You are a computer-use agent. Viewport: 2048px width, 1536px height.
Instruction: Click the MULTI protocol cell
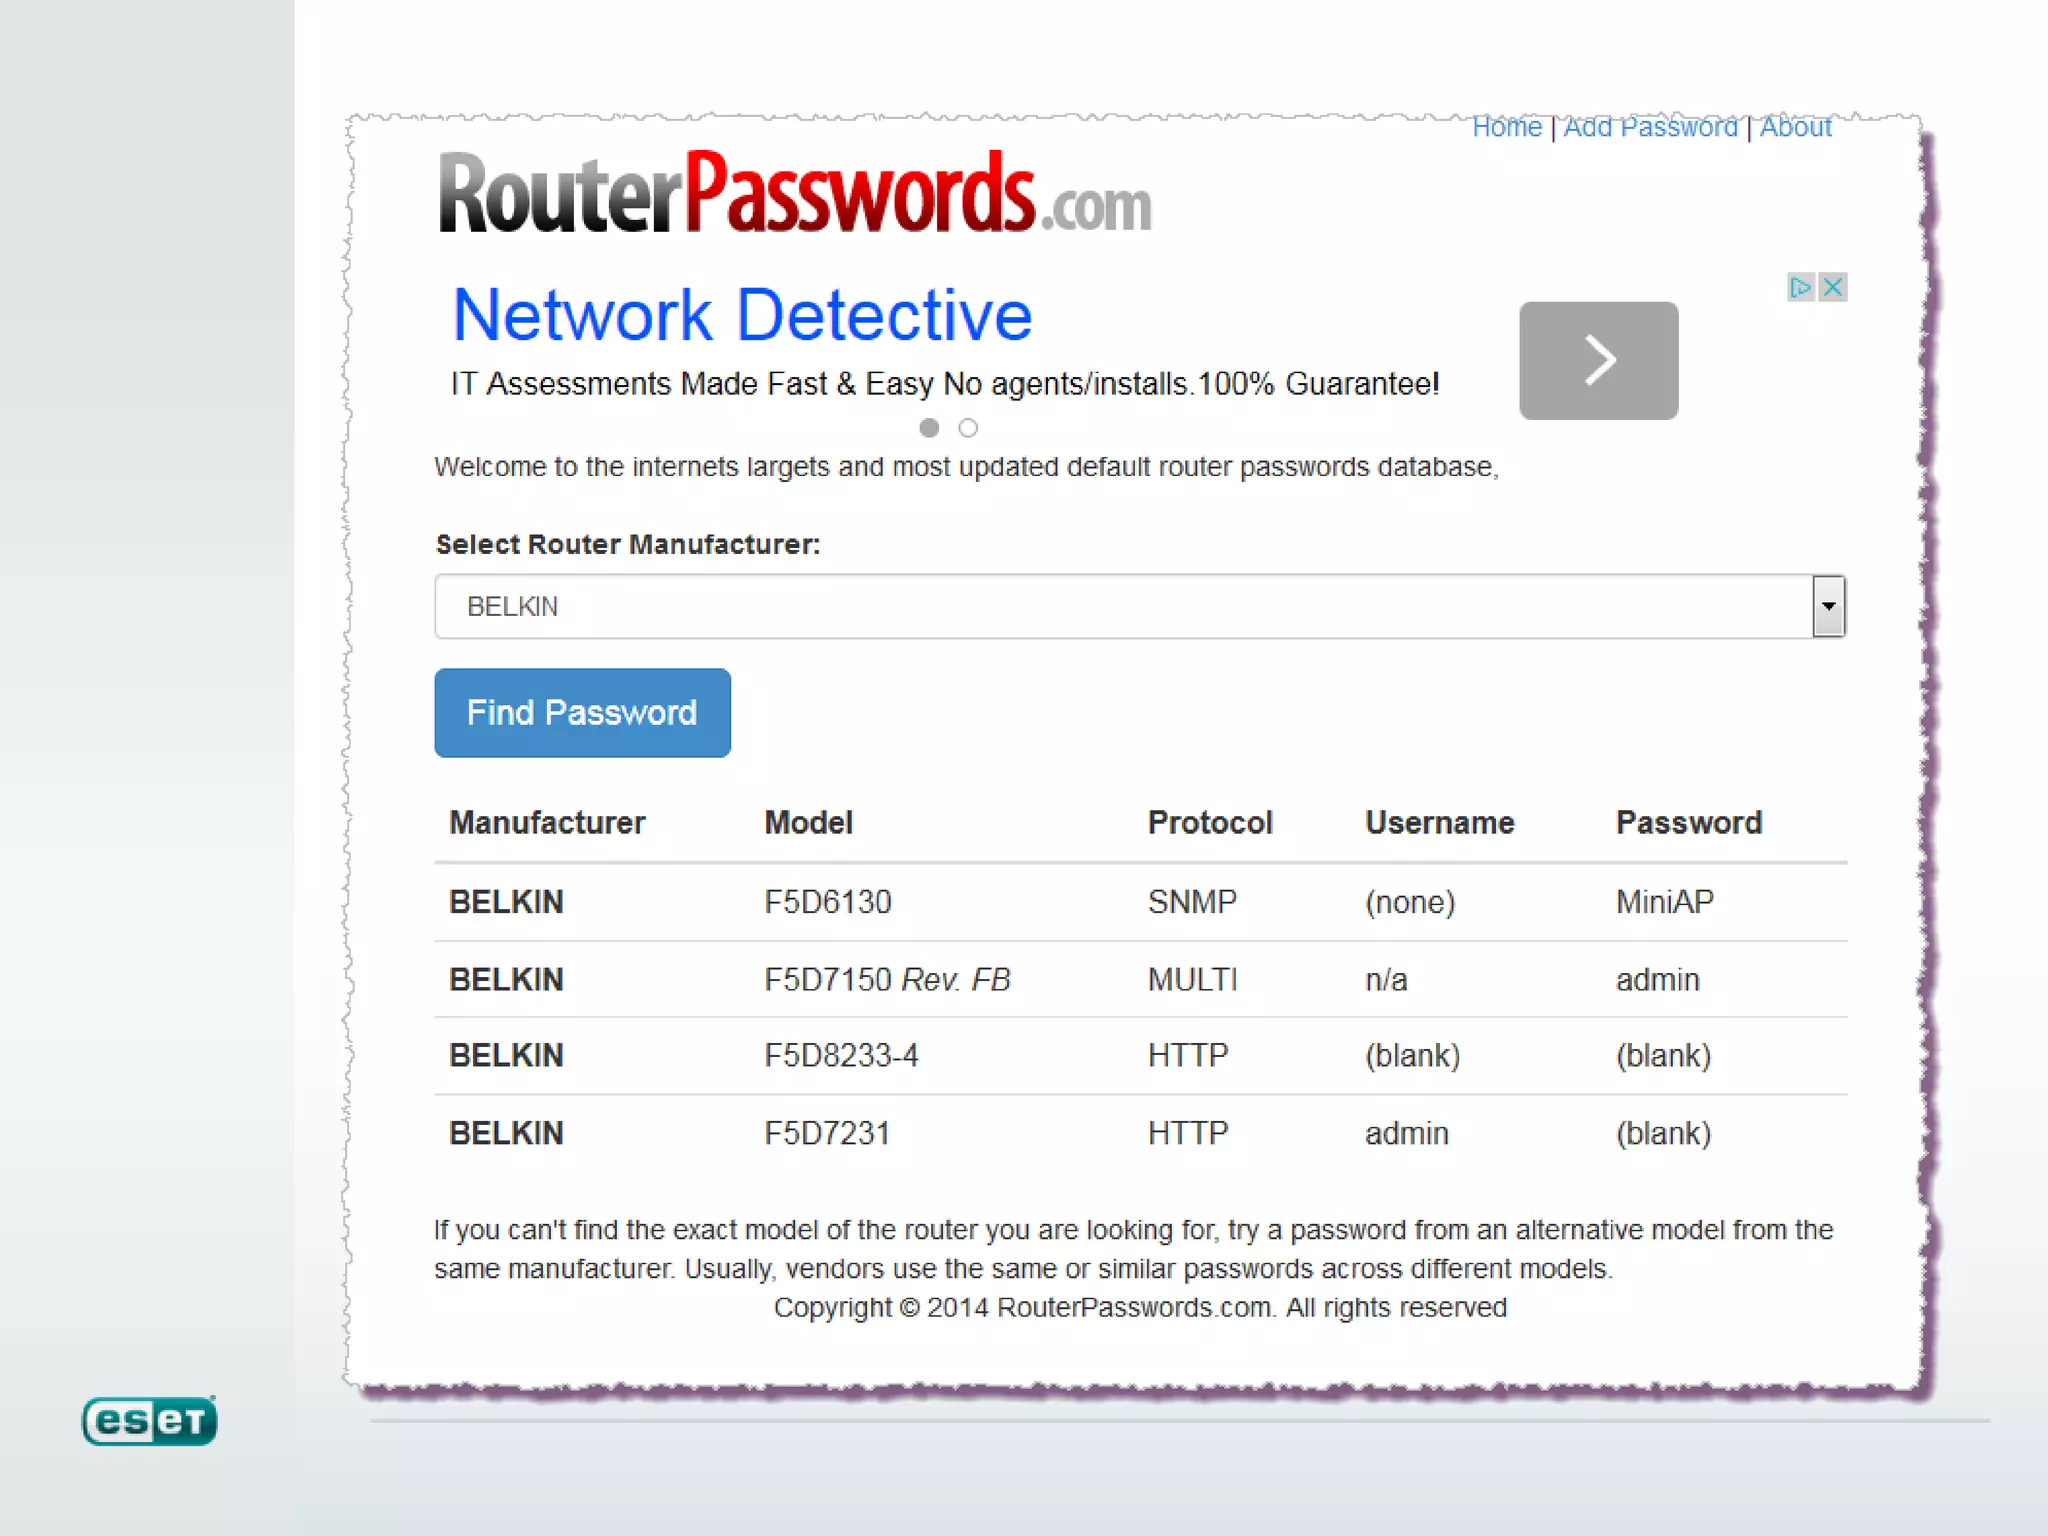tap(1192, 980)
